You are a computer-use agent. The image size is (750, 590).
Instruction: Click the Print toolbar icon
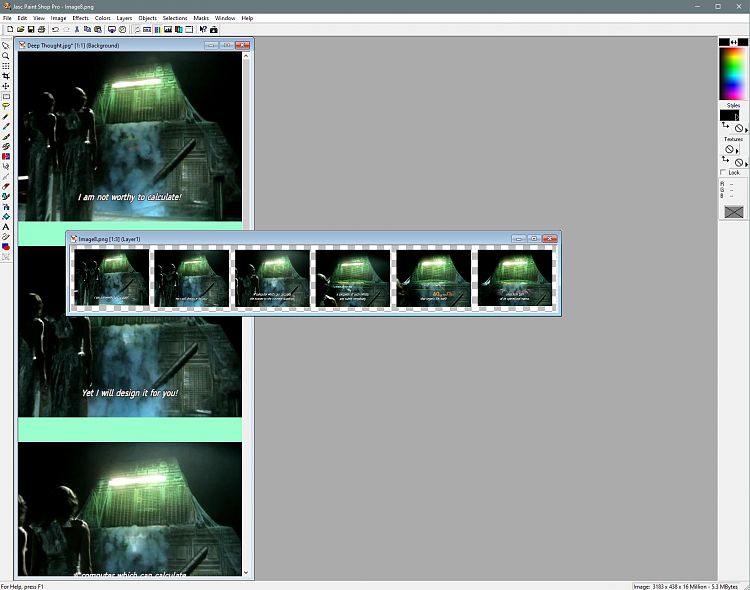42,30
